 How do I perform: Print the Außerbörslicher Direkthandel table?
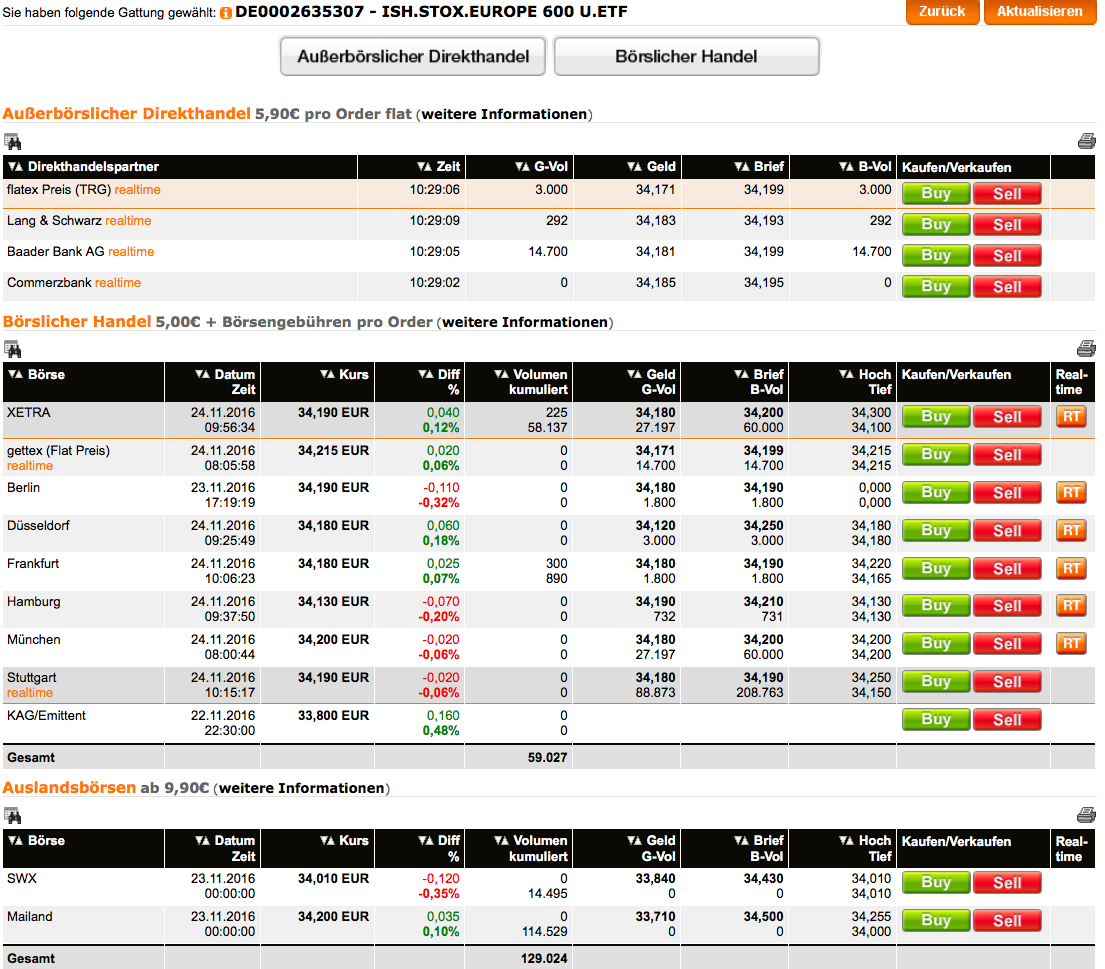point(1086,141)
